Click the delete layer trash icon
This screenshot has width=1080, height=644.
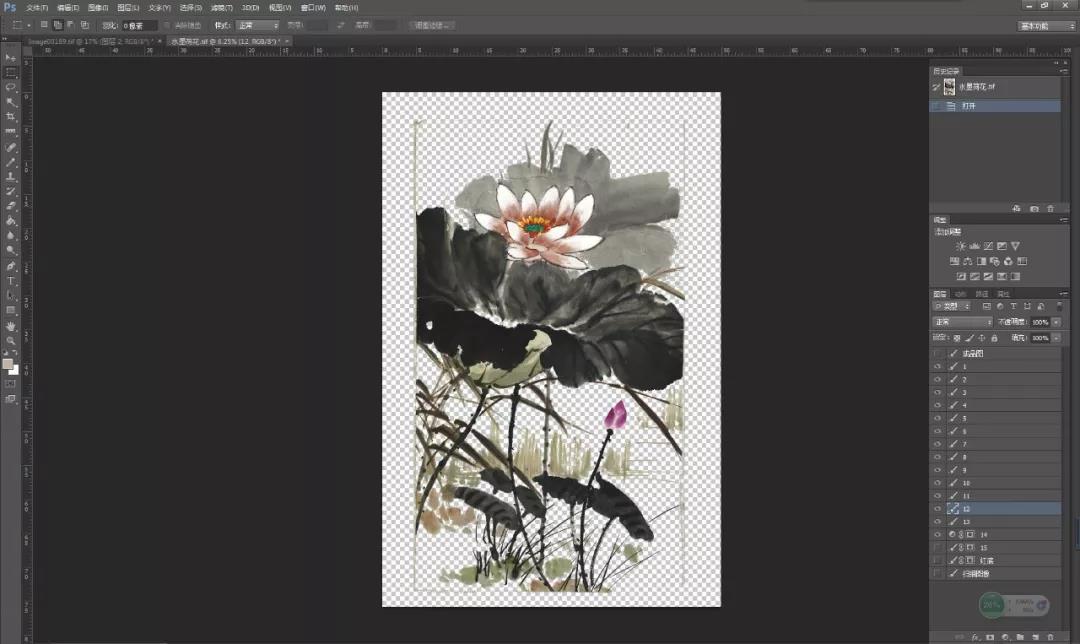(x=1051, y=636)
